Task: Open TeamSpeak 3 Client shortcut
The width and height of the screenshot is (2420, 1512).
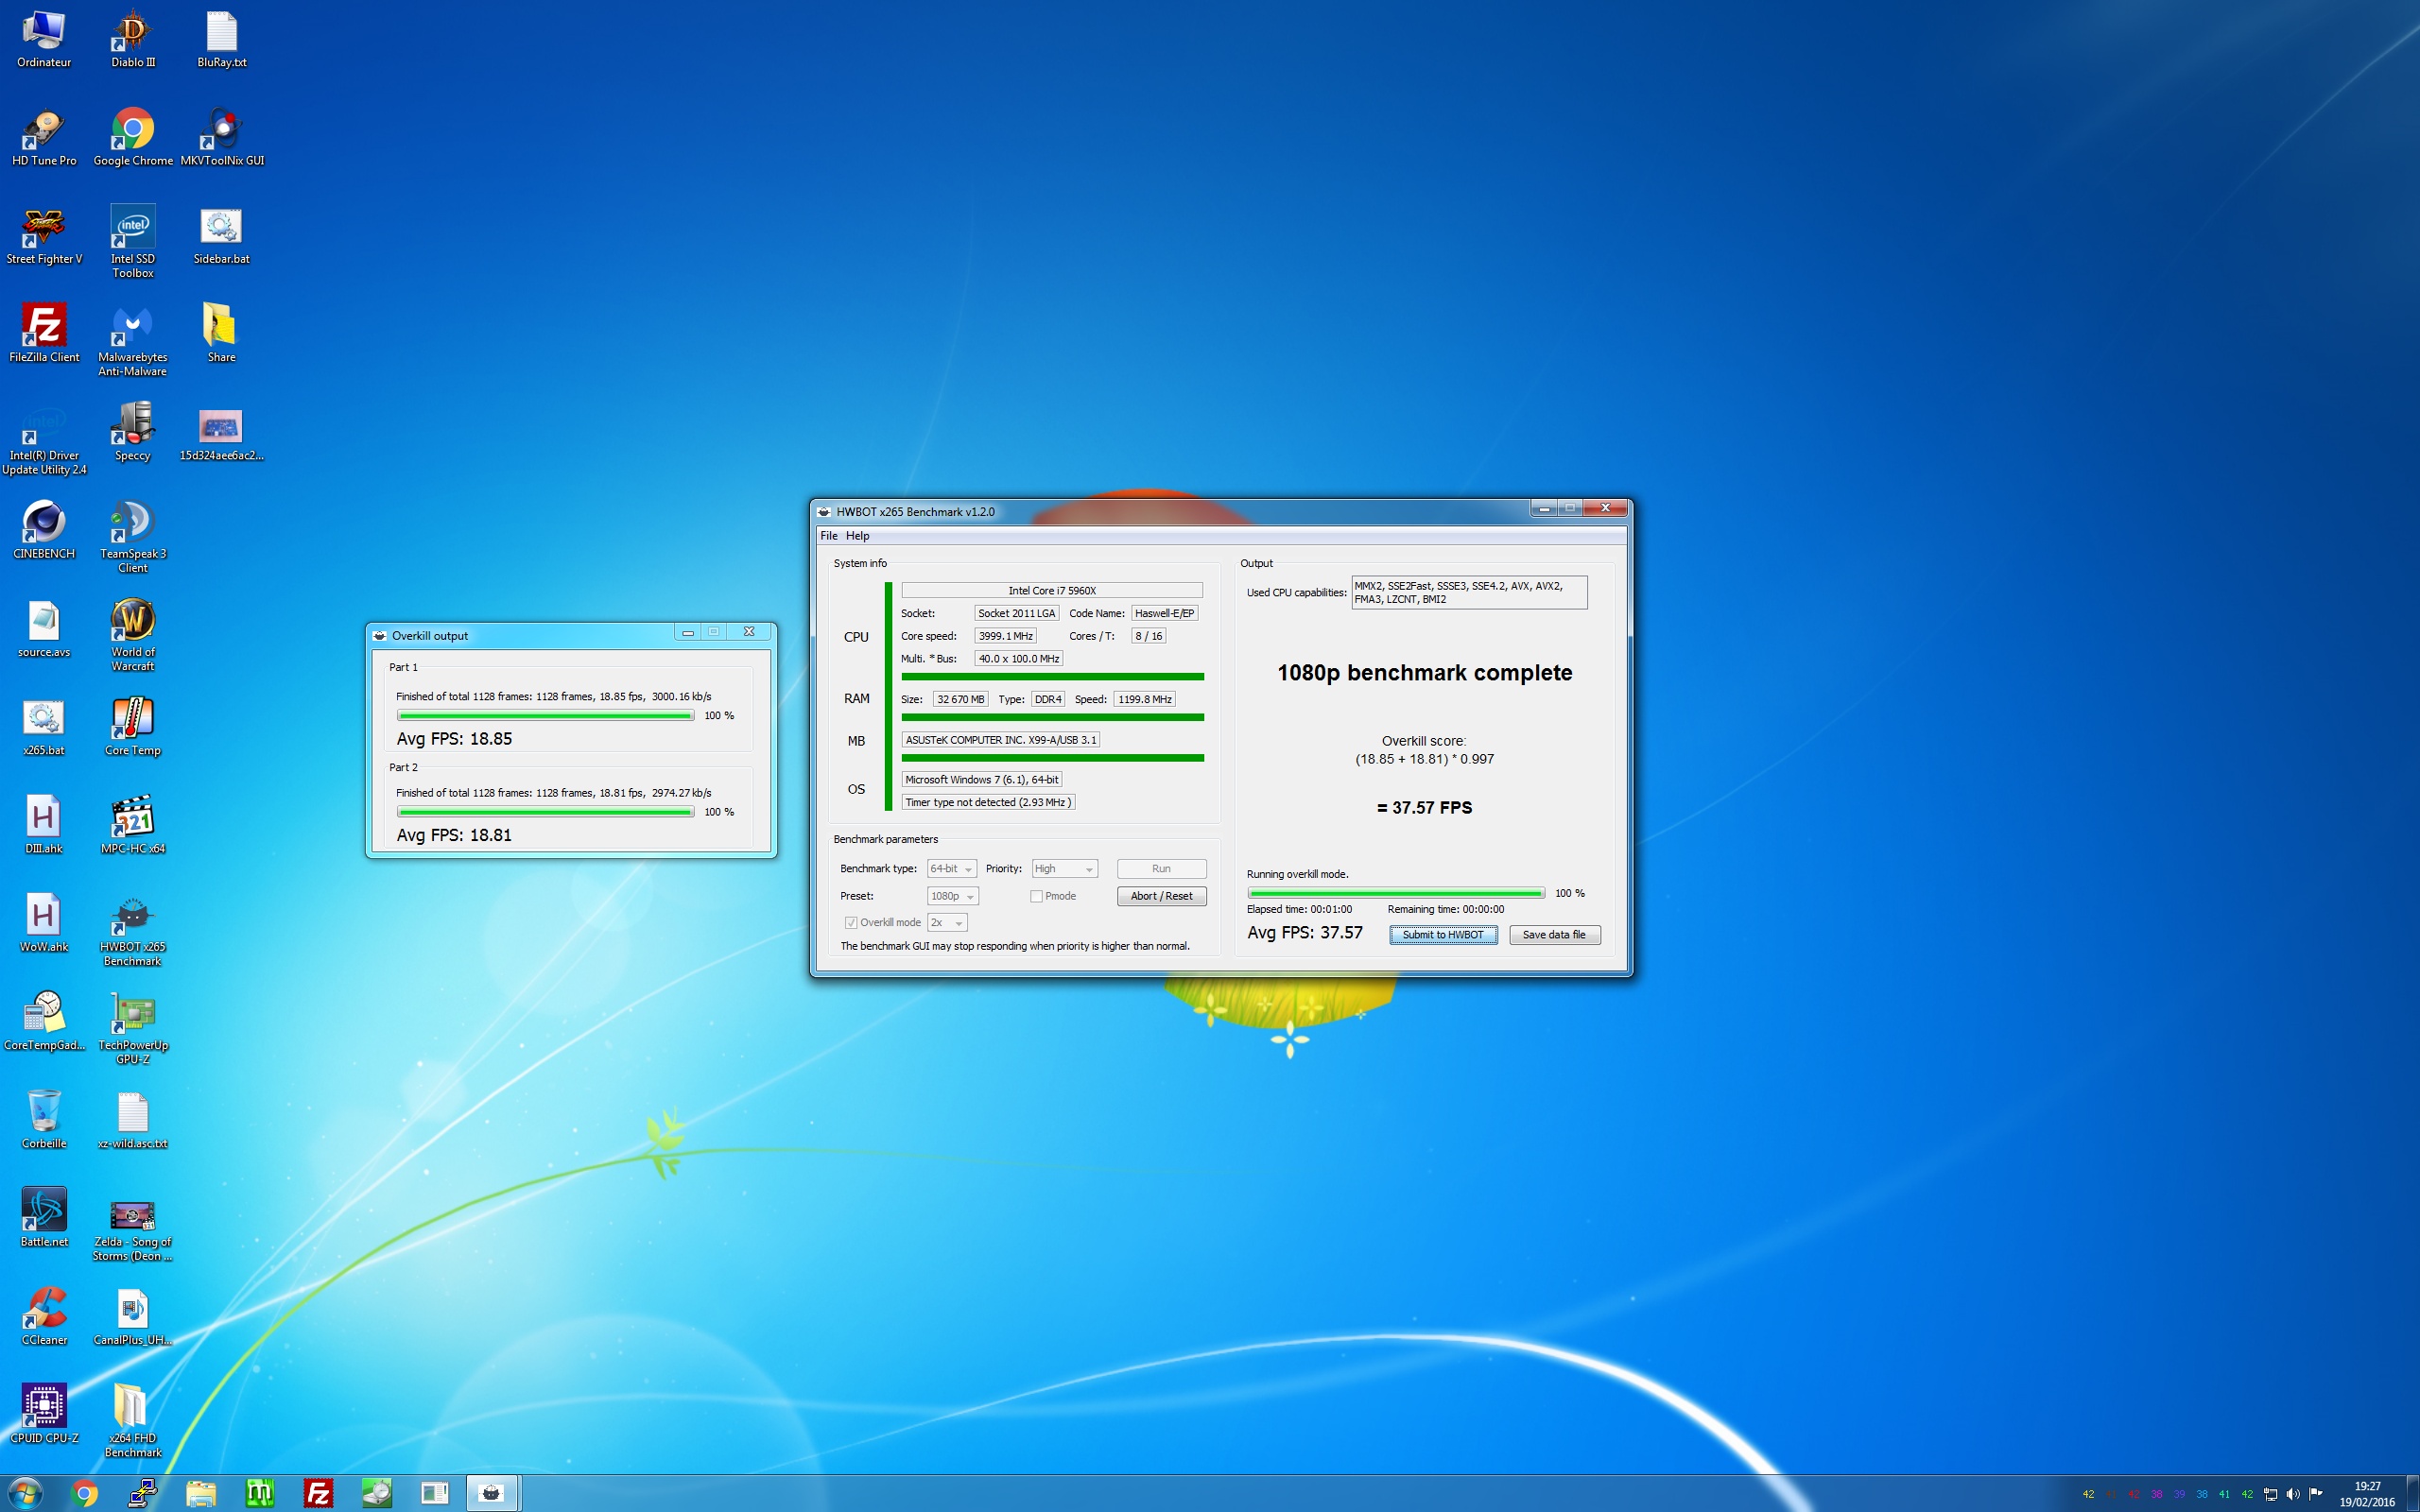Action: [132, 536]
